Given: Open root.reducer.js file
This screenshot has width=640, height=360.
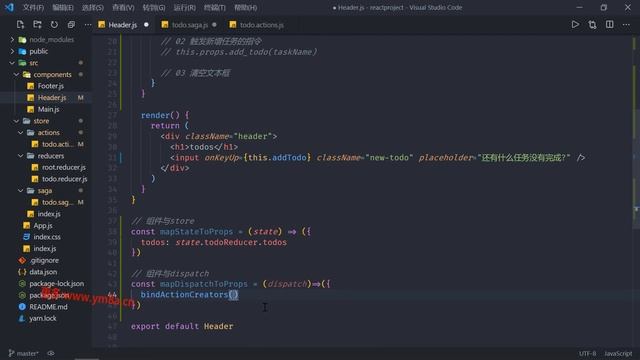Looking at the screenshot, I should (x=64, y=167).
